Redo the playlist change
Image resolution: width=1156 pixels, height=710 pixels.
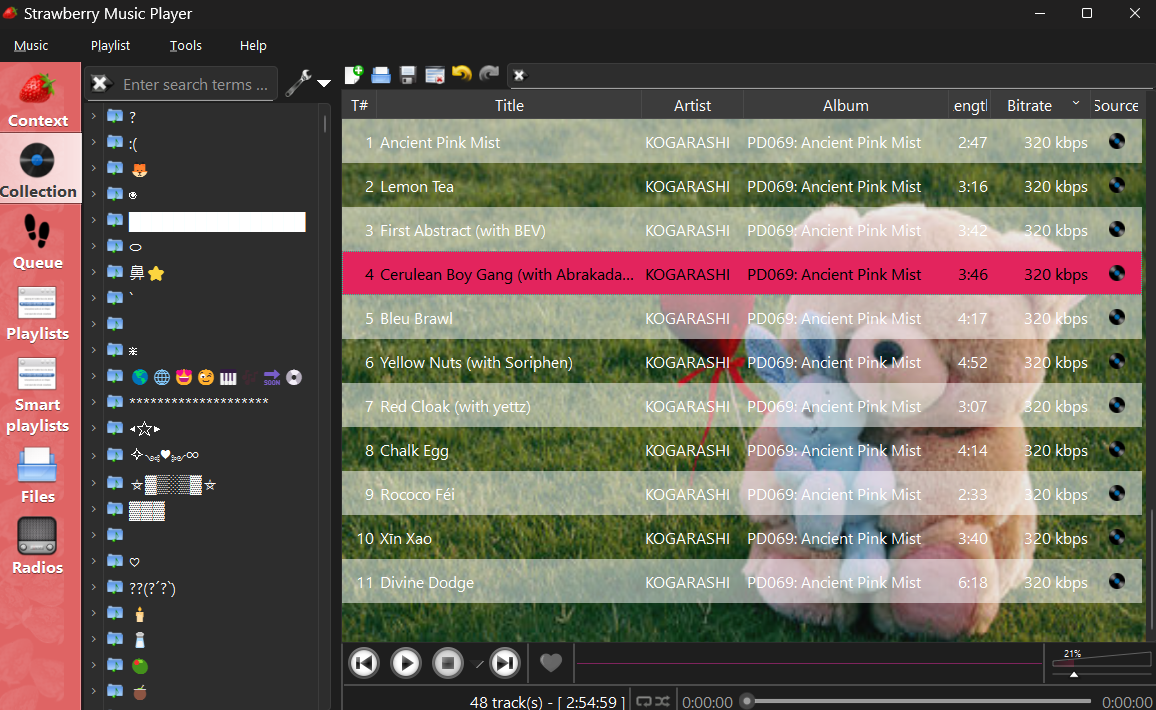[x=489, y=74]
